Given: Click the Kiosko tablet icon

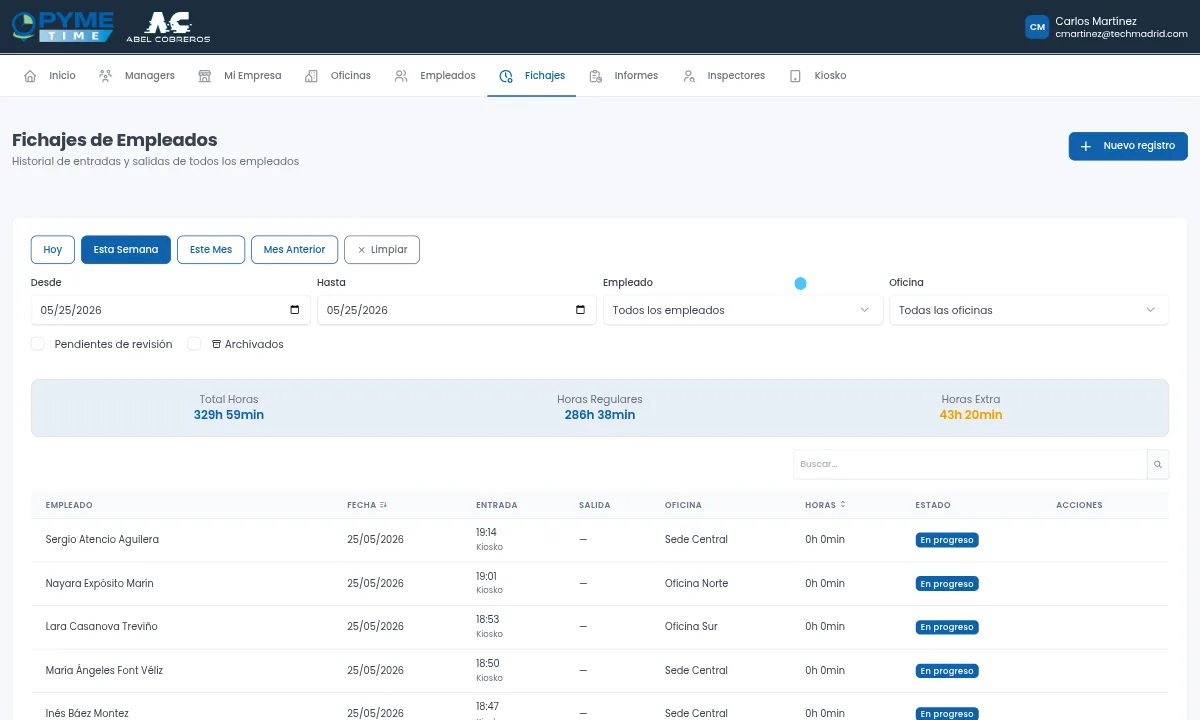Looking at the screenshot, I should pos(795,76).
